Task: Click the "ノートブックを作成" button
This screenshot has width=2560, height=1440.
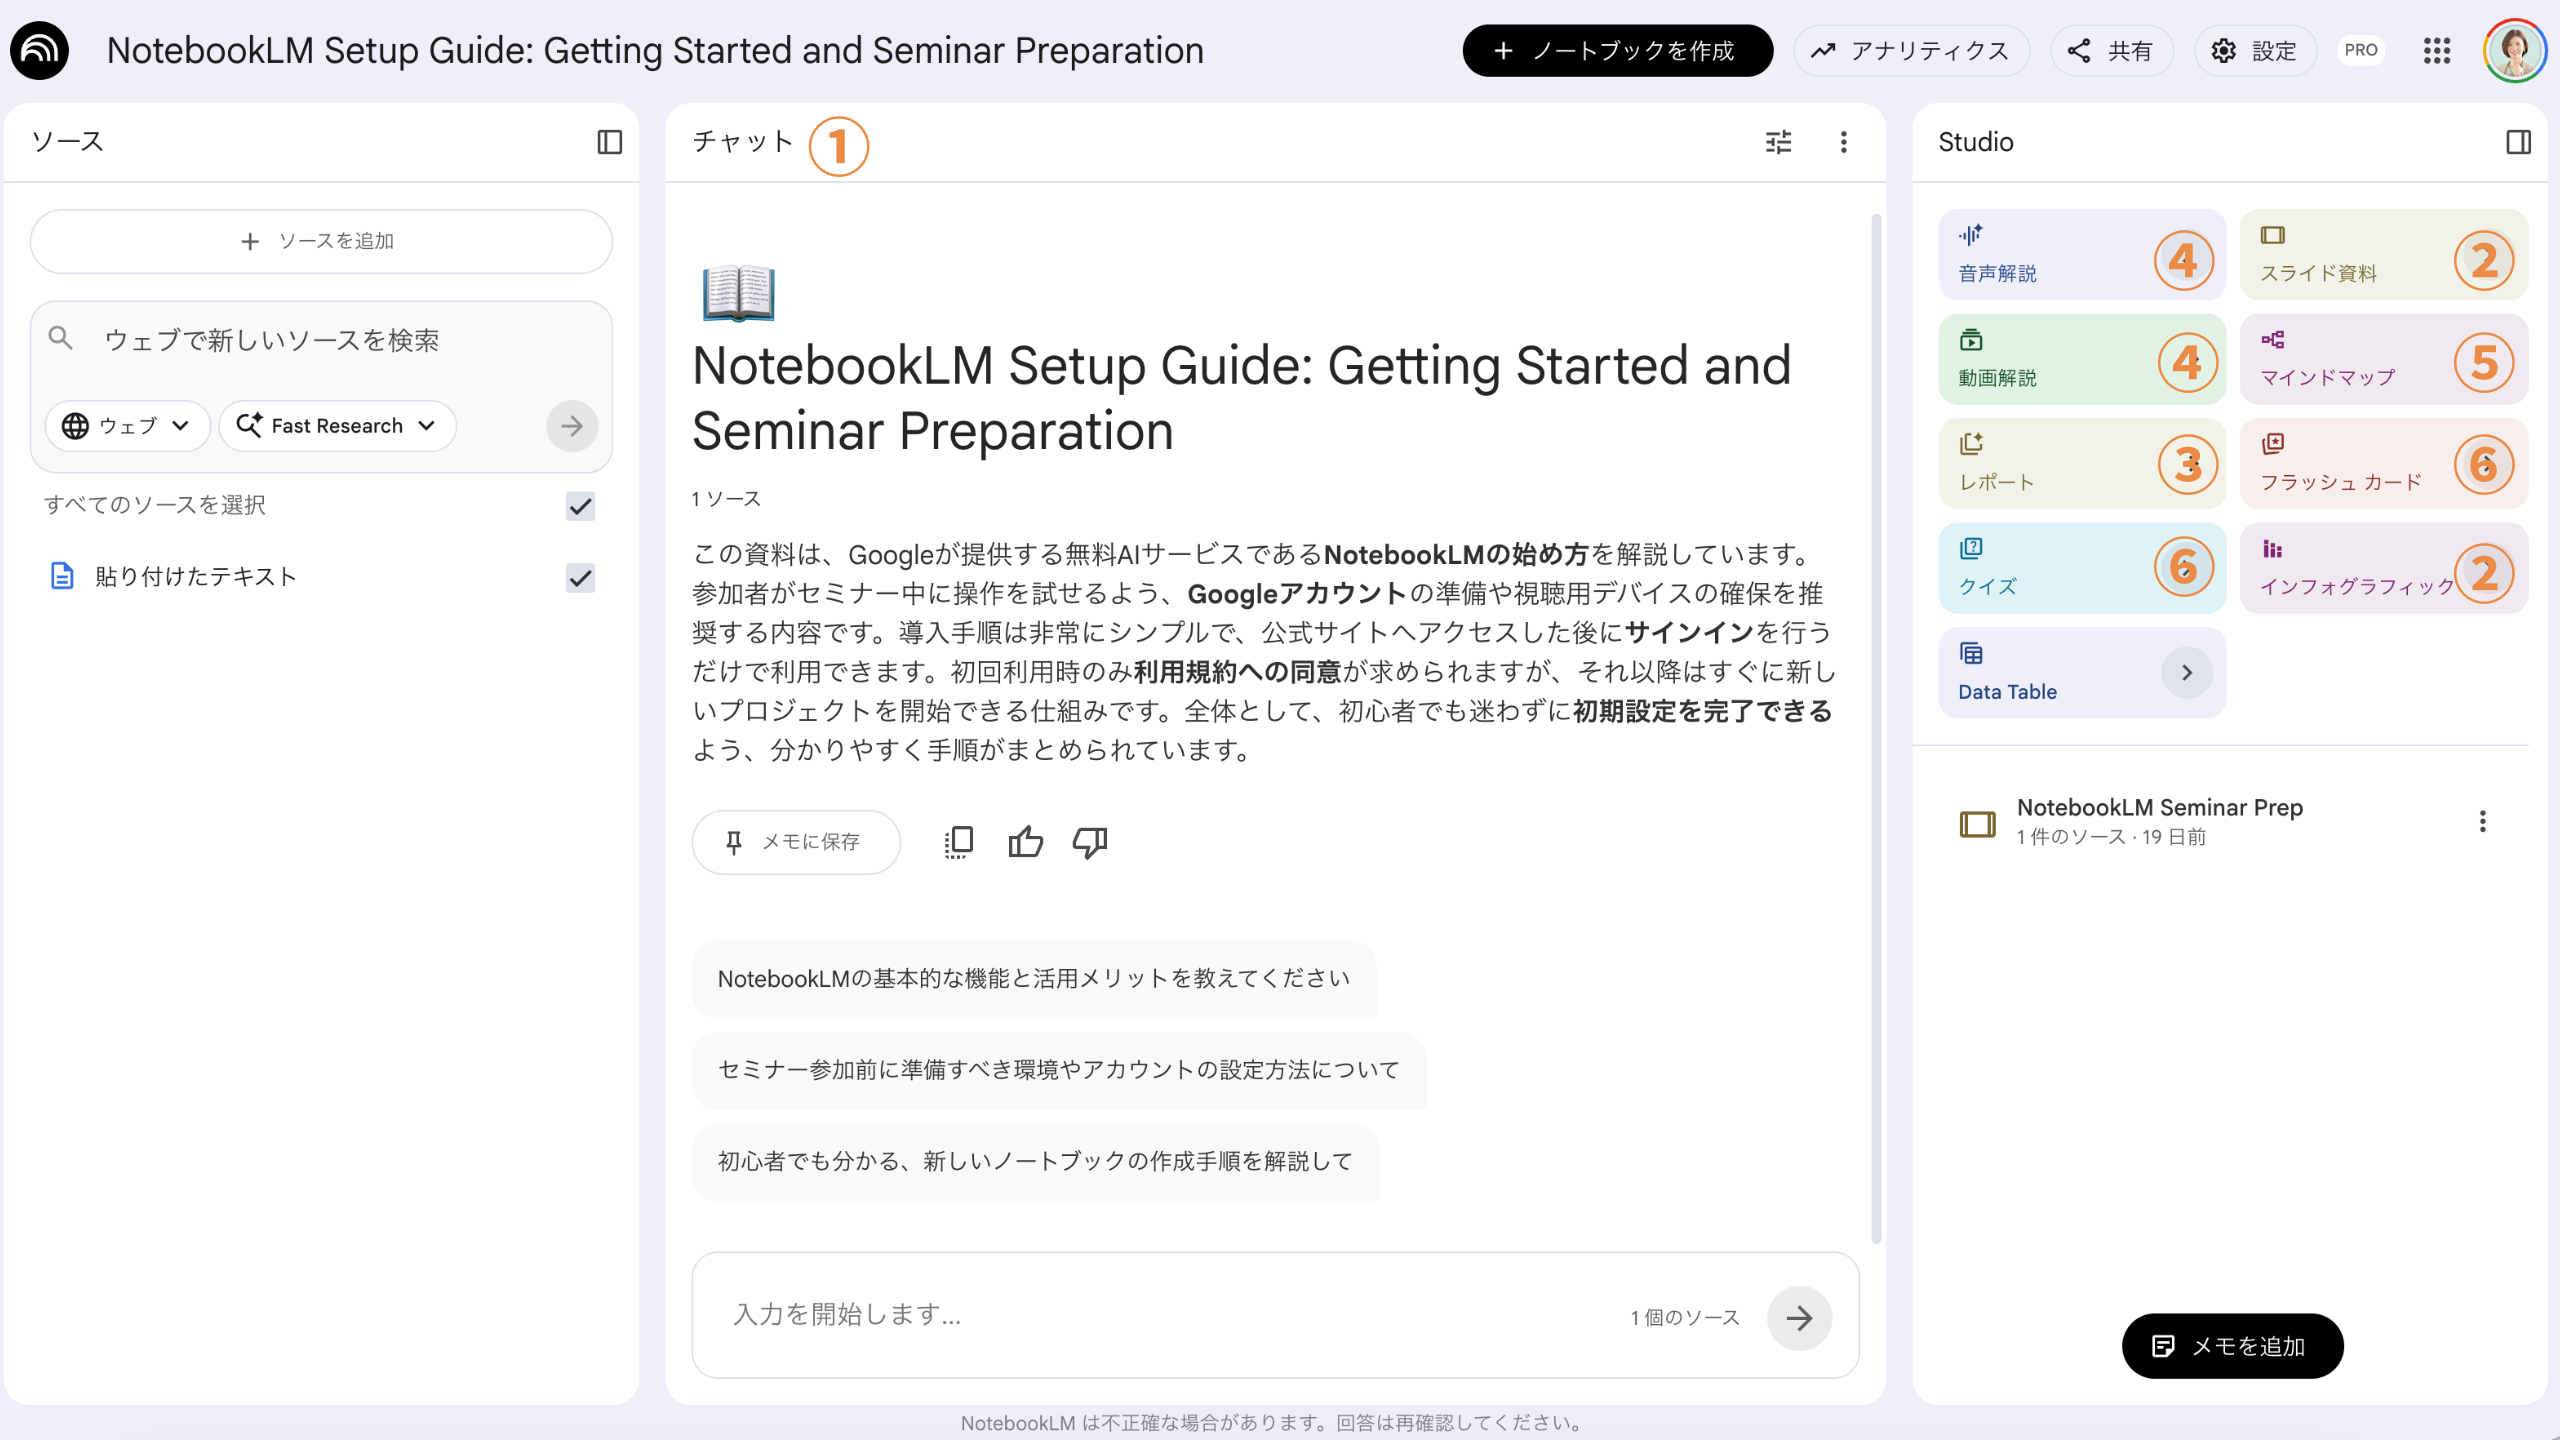Action: coord(1617,51)
